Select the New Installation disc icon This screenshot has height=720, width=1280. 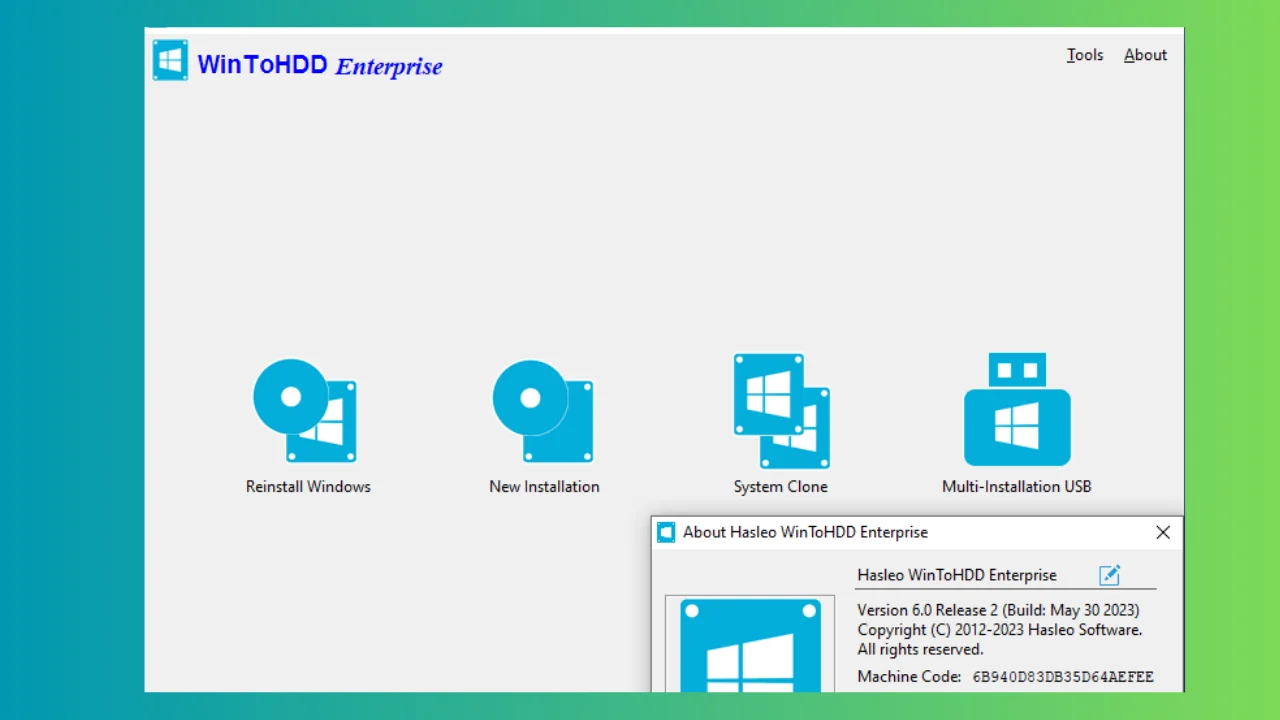544,410
